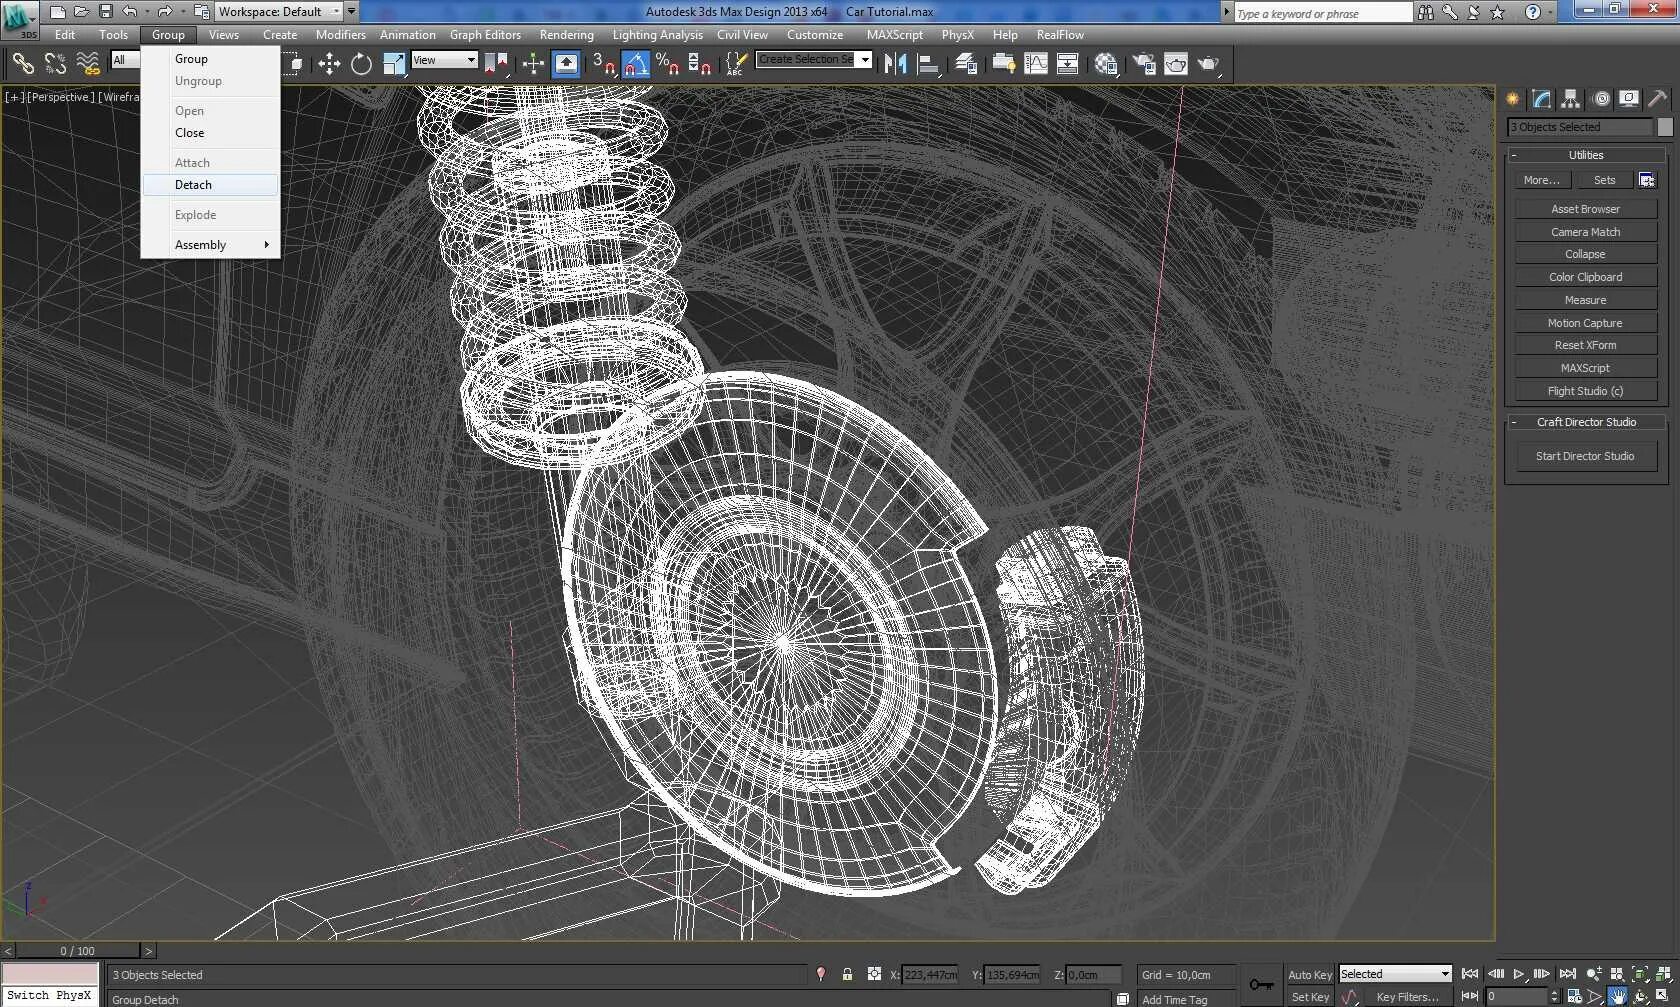The image size is (1680, 1007).
Task: Choose Detach from Group menu
Action: pyautogui.click(x=210, y=185)
